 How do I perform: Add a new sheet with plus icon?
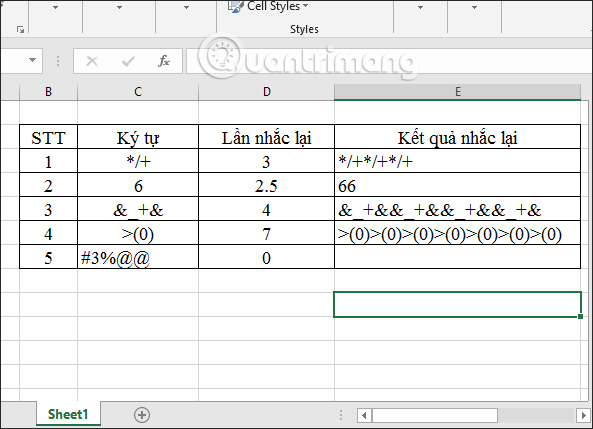pyautogui.click(x=142, y=415)
